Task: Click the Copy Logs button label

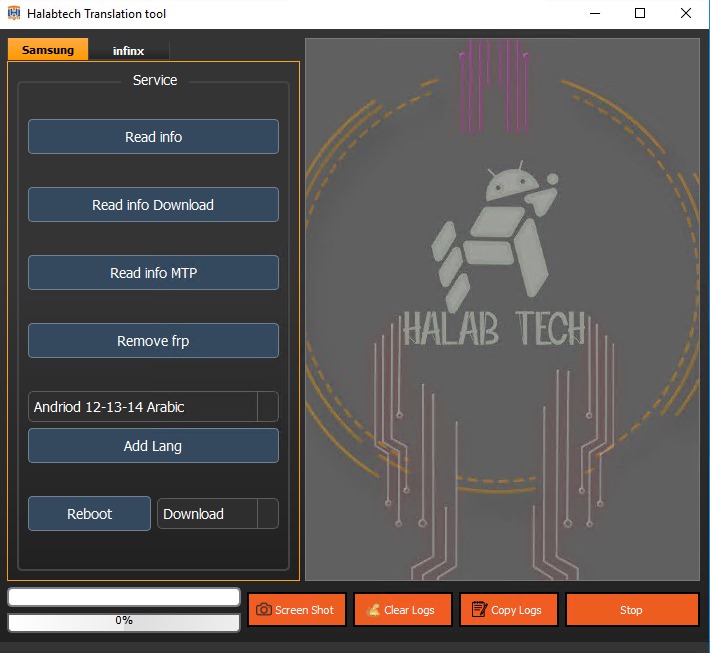Action: (516, 610)
